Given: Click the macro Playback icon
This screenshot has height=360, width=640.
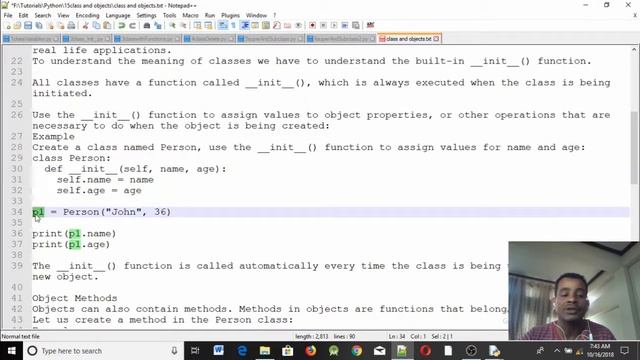Looking at the screenshot, I should [x=334, y=26].
